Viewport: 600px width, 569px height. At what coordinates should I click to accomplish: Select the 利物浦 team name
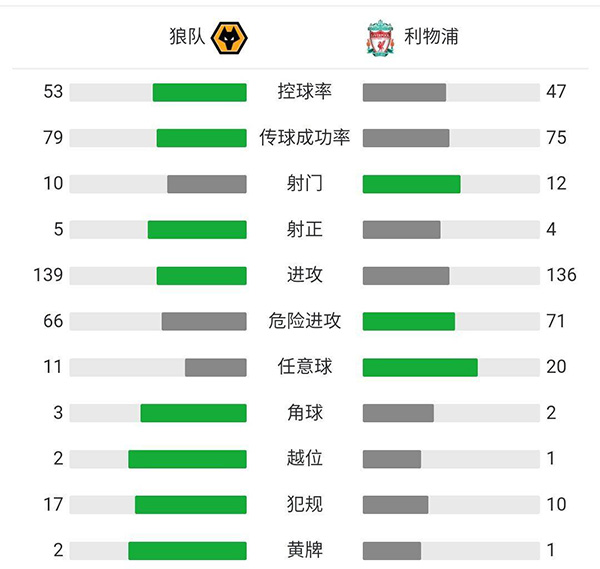coord(432,38)
